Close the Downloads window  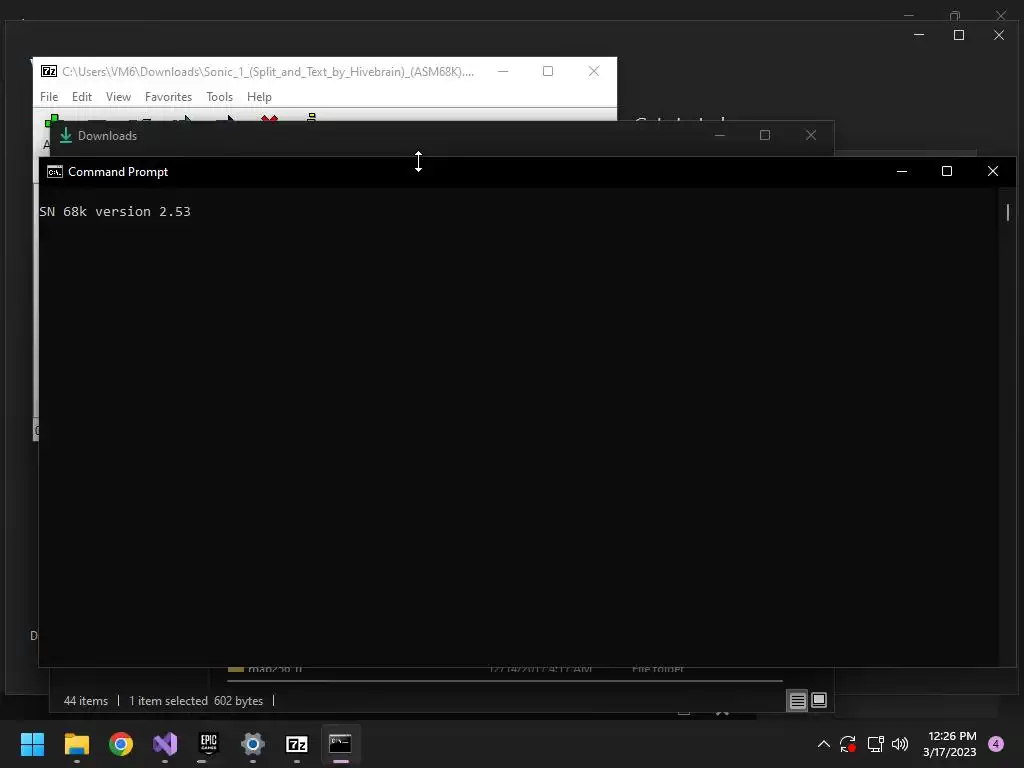tap(811, 135)
